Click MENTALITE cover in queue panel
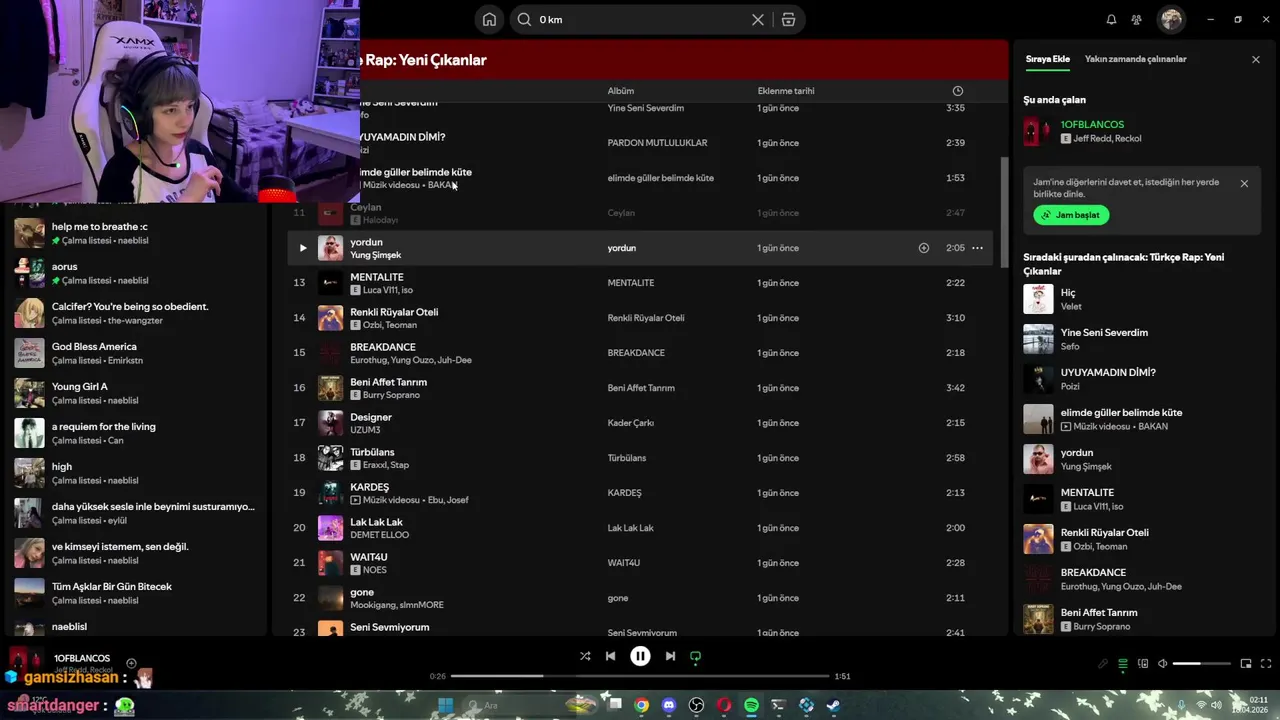Screen dimensions: 1280x720 [1038, 499]
